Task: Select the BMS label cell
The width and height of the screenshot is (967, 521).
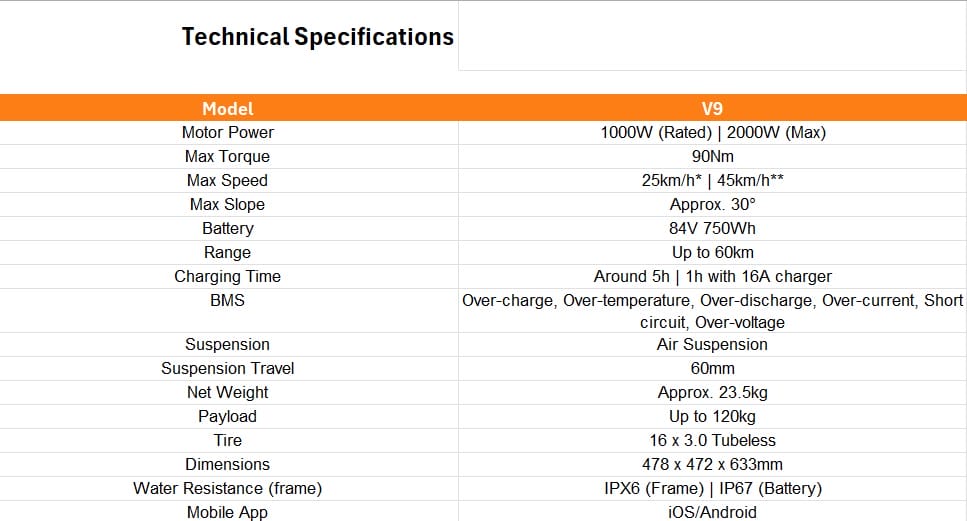Action: click(x=228, y=300)
